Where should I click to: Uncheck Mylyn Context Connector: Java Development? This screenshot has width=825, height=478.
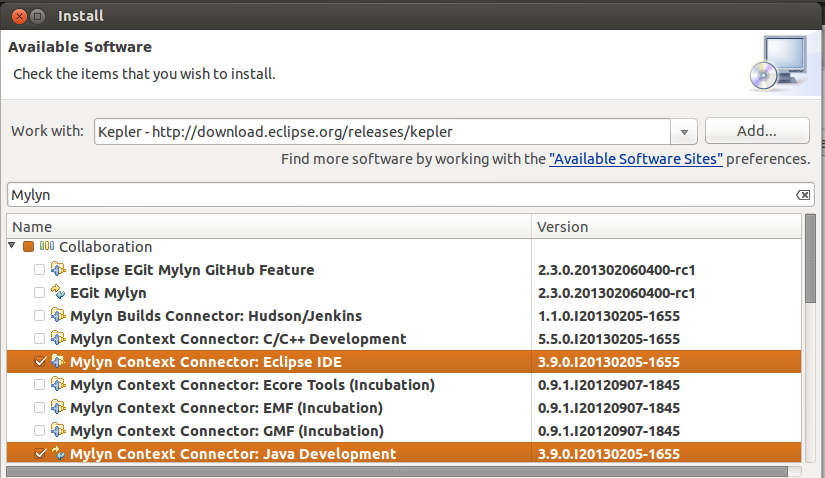(39, 453)
